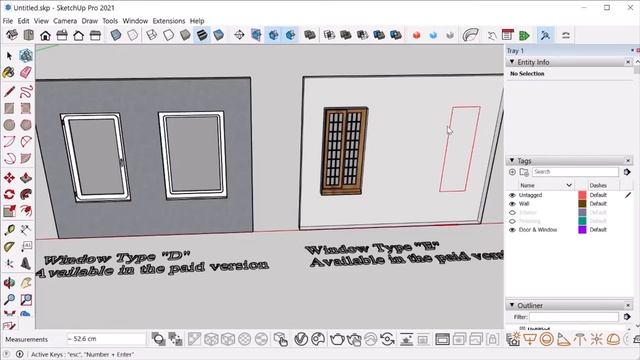Image resolution: width=640 pixels, height=360 pixels.
Task: Click the green play-arrow extension icon
Action: [524, 35]
